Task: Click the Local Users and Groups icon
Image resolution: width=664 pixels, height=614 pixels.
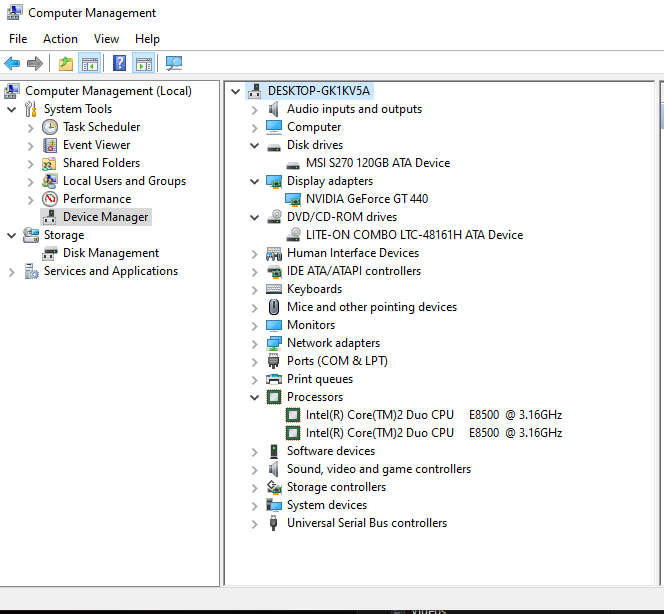Action: (x=50, y=181)
